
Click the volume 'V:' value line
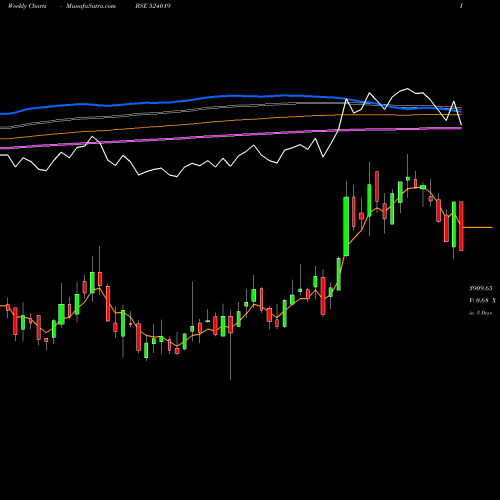click(x=482, y=301)
